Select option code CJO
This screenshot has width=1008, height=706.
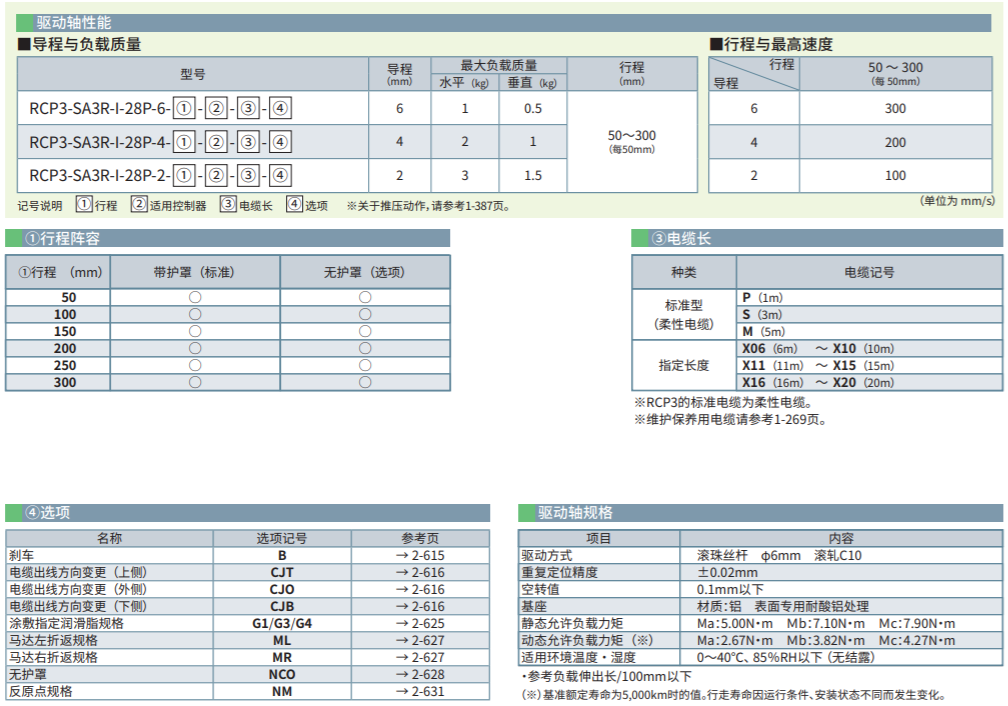click(x=282, y=590)
